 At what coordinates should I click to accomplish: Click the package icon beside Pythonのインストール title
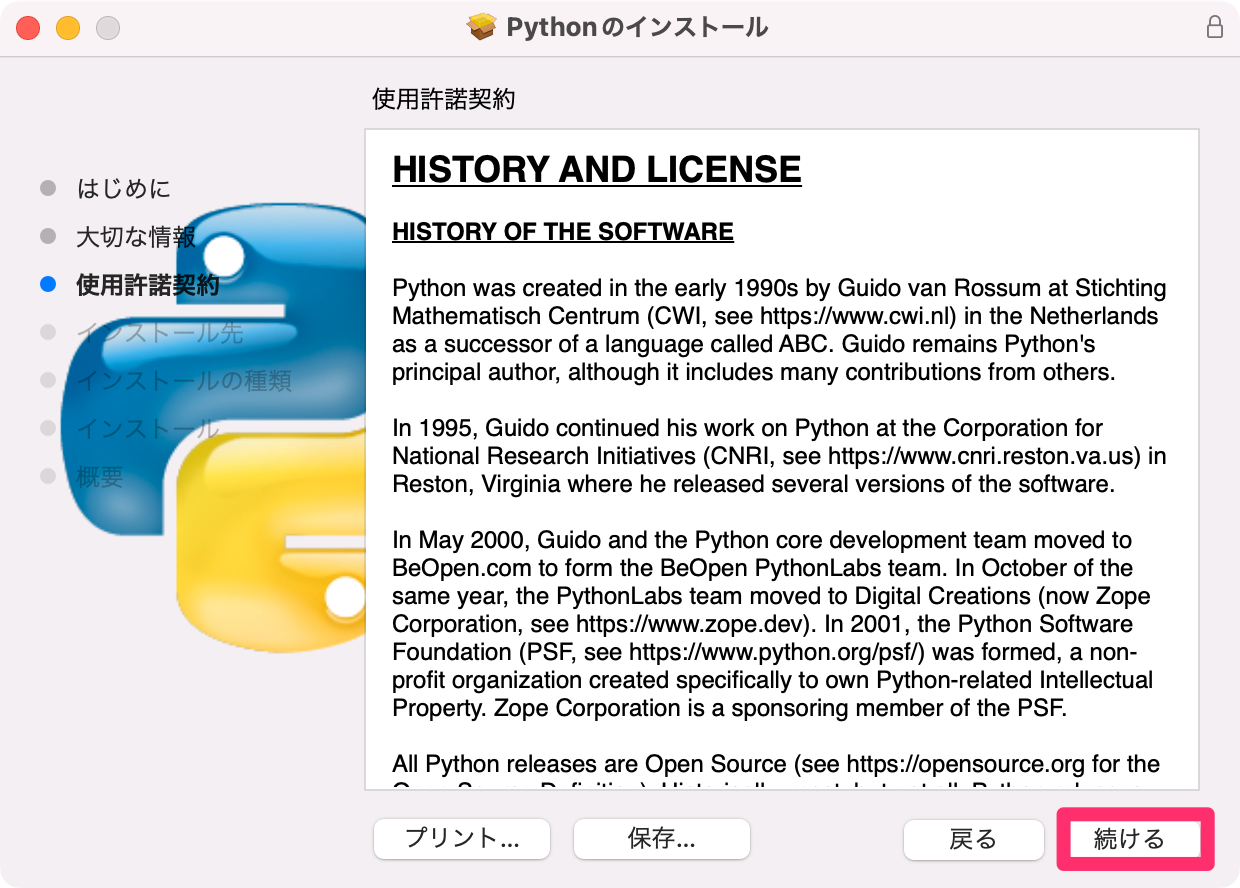pos(482,27)
